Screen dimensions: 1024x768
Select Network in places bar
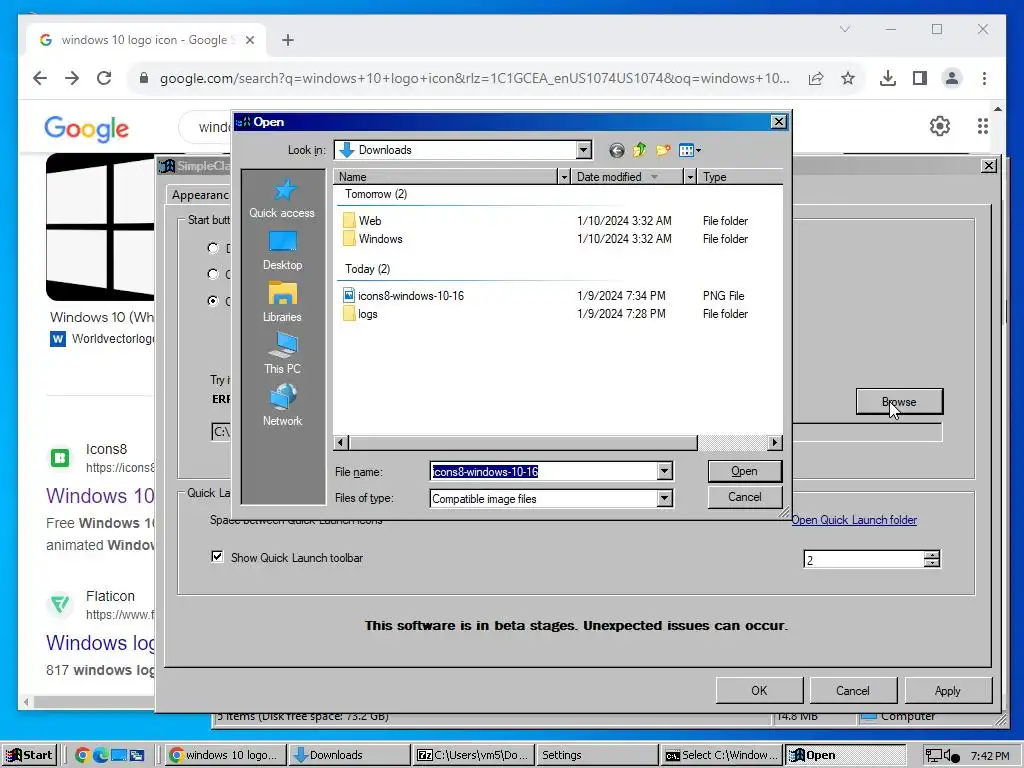click(282, 406)
